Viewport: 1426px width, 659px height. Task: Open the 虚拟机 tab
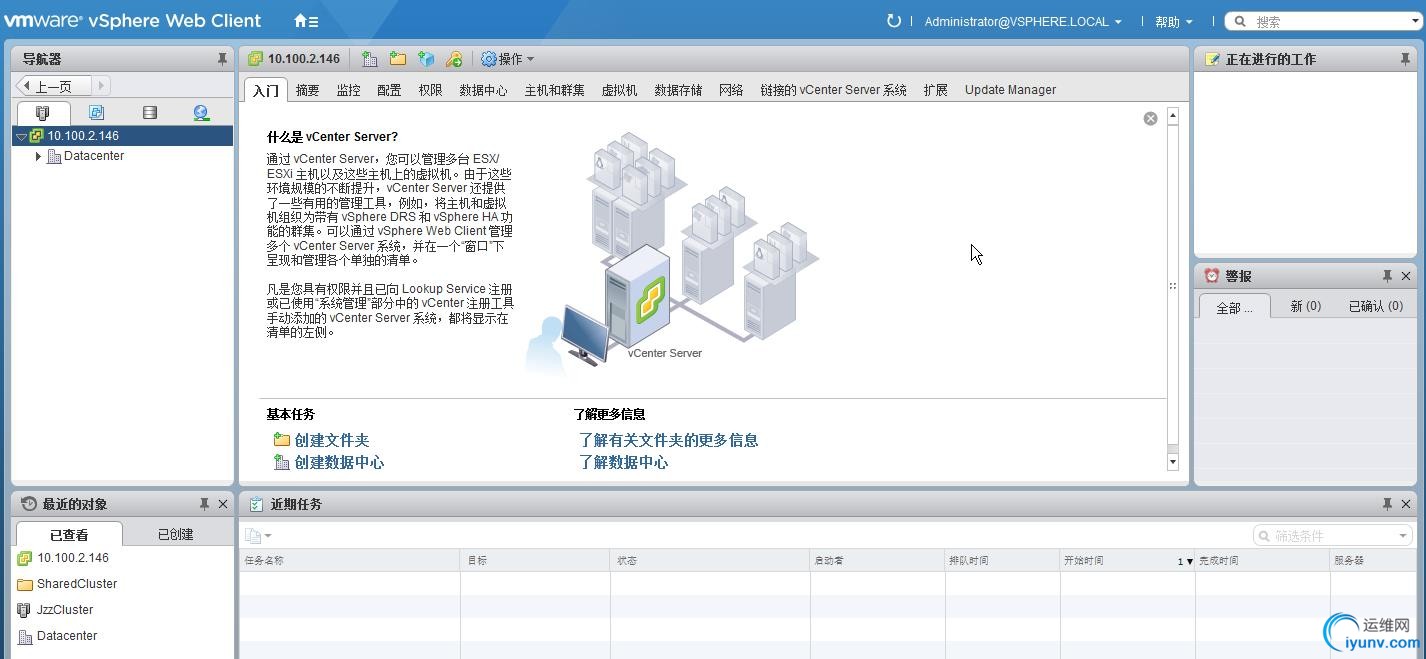pos(619,90)
